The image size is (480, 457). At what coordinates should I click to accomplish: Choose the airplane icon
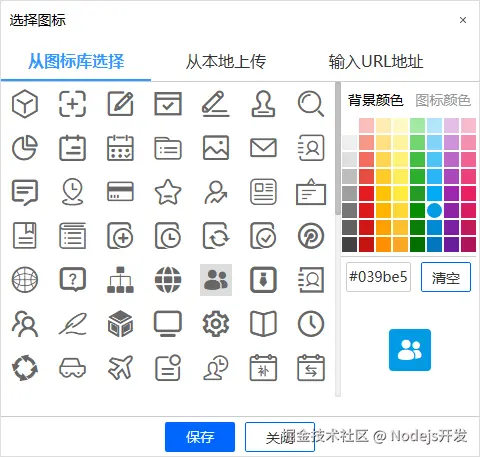pos(120,368)
